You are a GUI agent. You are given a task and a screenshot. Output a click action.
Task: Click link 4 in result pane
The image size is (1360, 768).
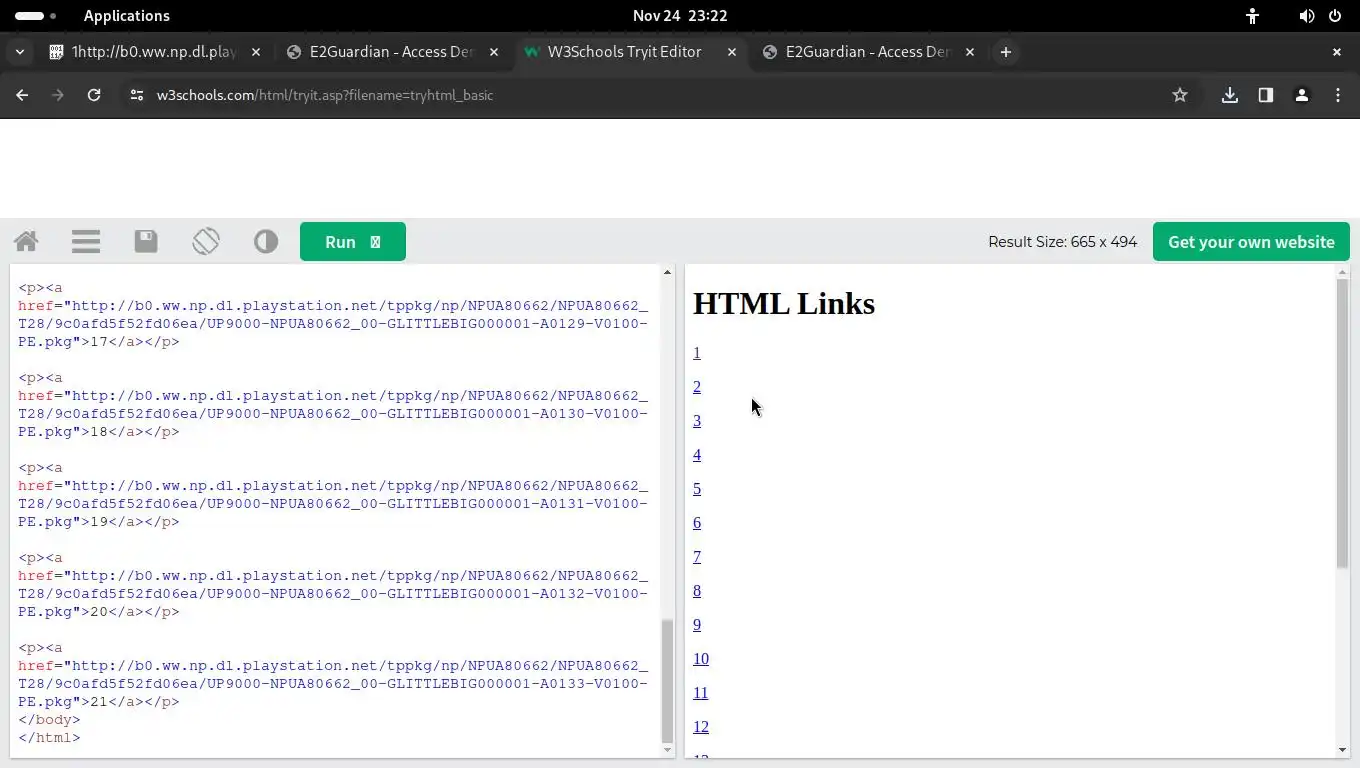(x=697, y=455)
